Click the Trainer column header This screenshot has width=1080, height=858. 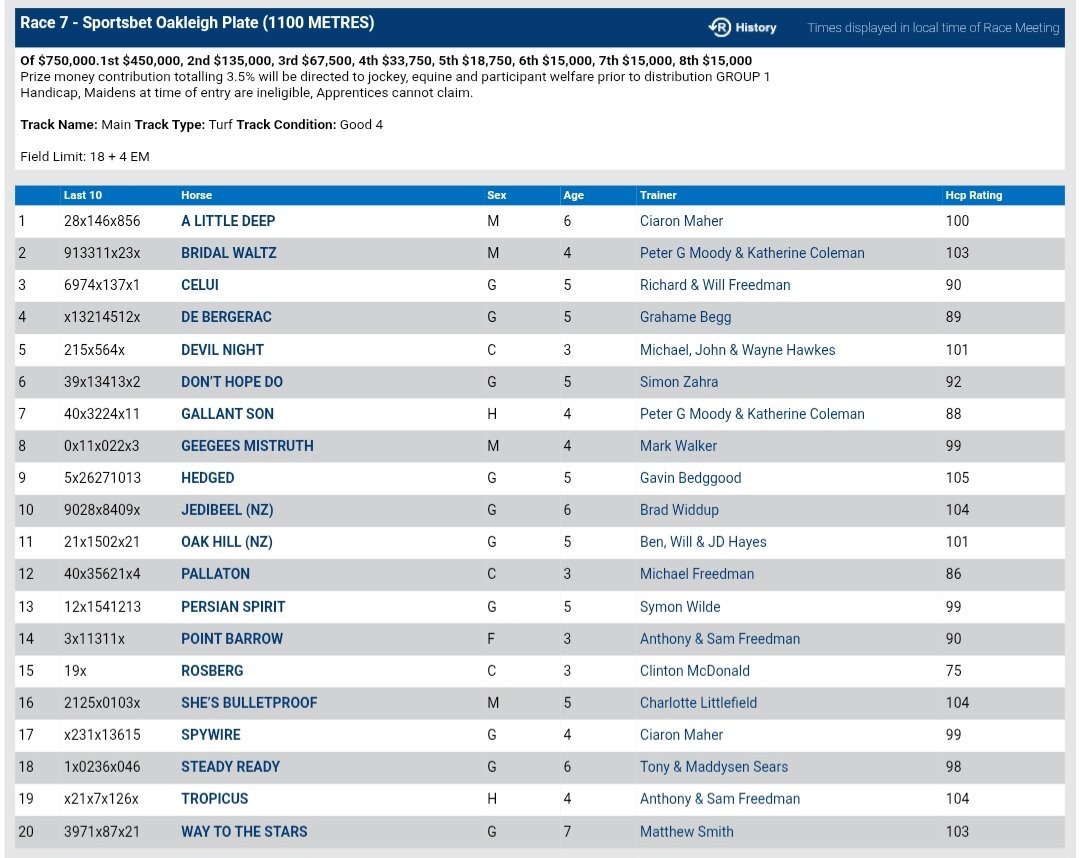pyautogui.click(x=658, y=195)
